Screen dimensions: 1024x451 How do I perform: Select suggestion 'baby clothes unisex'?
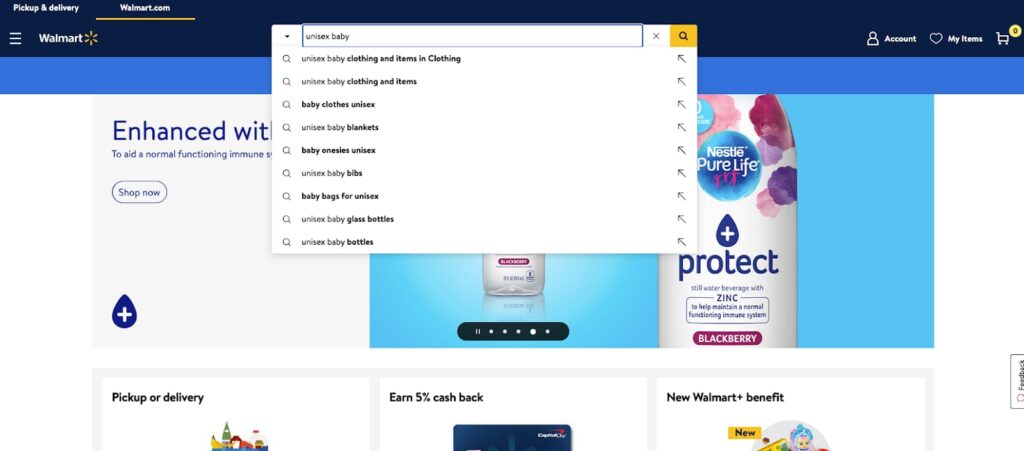[484, 104]
